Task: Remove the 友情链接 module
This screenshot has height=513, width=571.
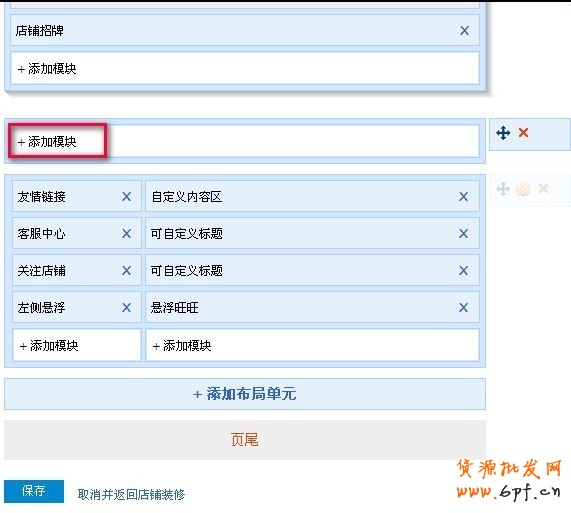Action: point(126,197)
